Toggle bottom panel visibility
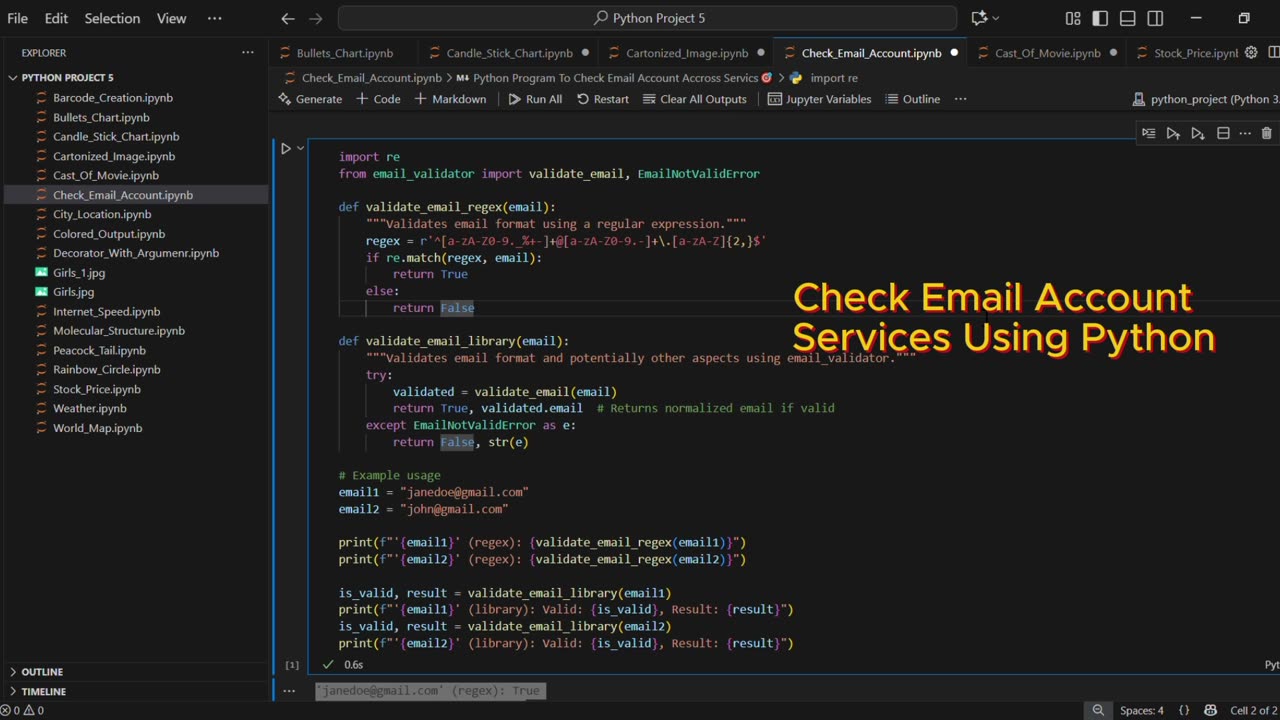The width and height of the screenshot is (1280, 720). coord(1127,18)
